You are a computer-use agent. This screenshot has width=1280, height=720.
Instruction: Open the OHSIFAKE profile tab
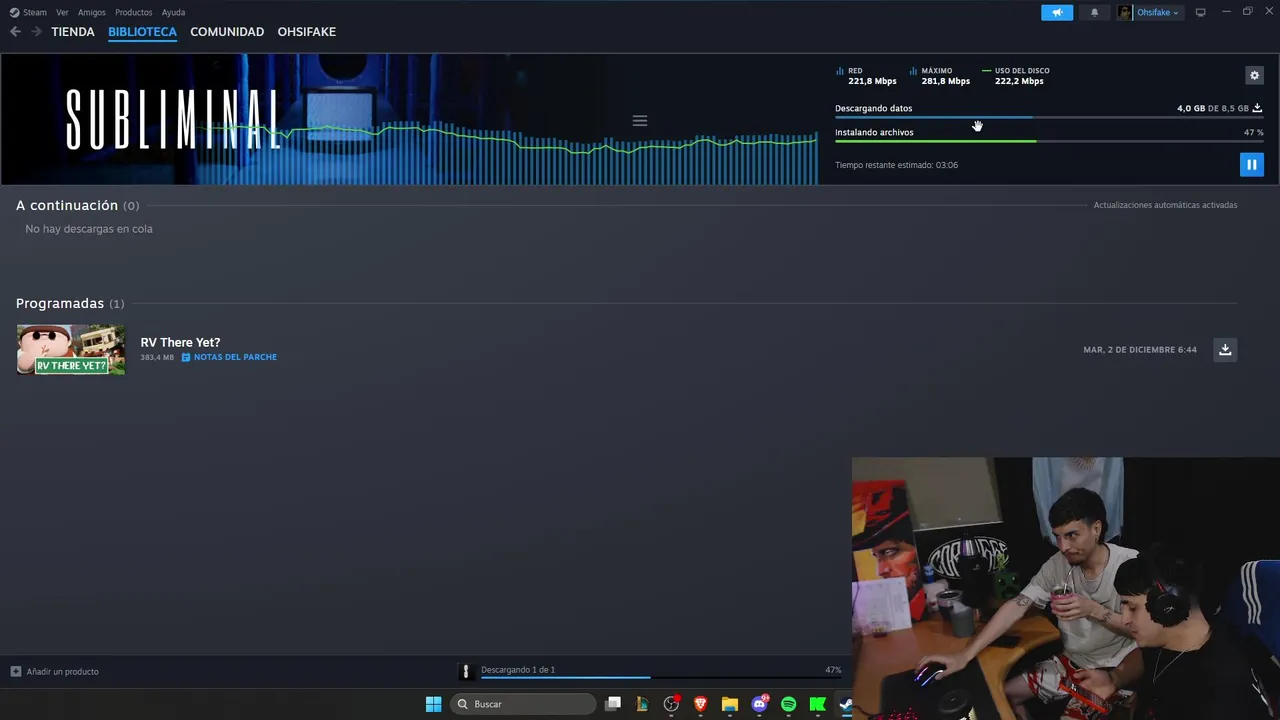pyautogui.click(x=306, y=32)
